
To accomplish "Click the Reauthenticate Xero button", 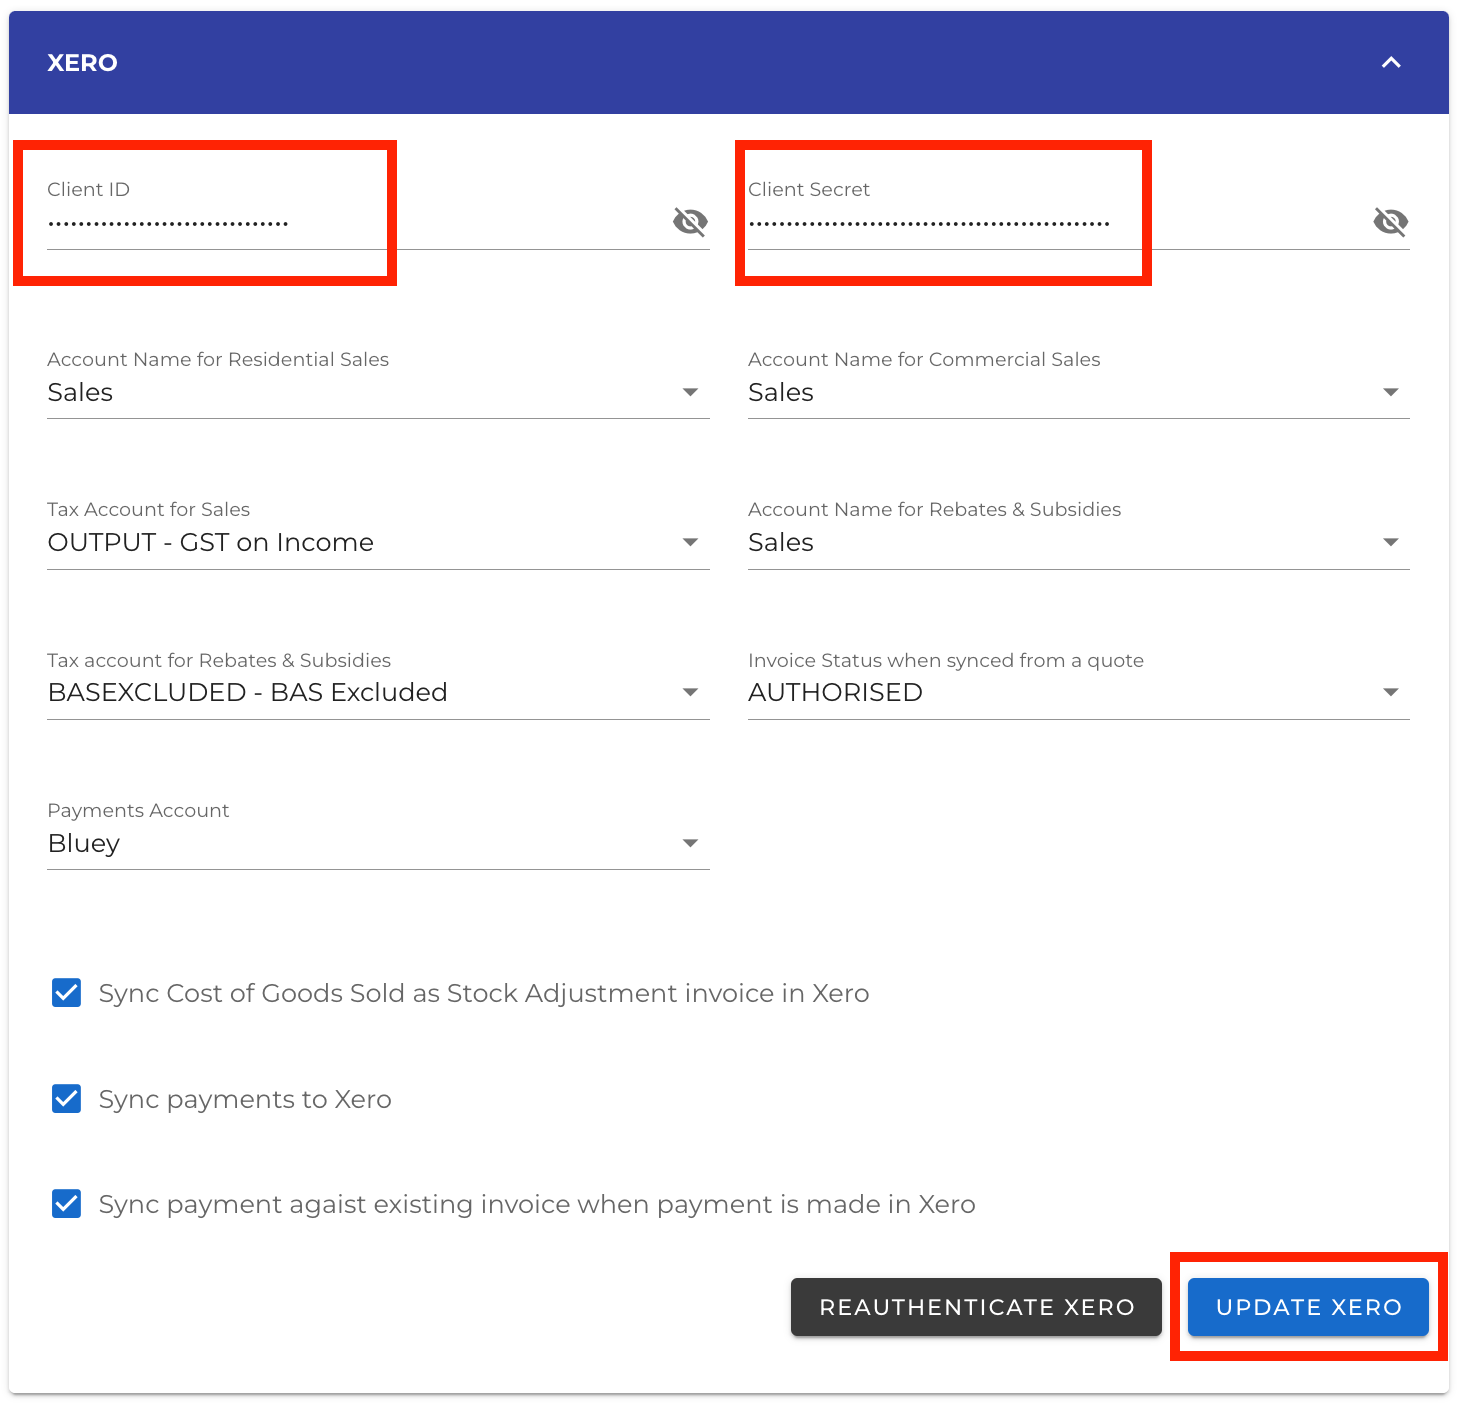I will 976,1307.
